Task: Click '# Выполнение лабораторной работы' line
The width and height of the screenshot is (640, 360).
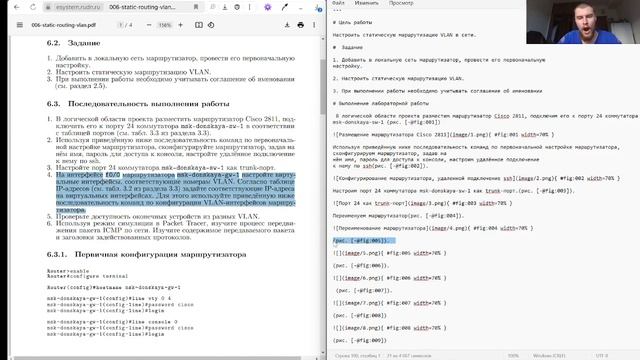Action: coord(380,103)
